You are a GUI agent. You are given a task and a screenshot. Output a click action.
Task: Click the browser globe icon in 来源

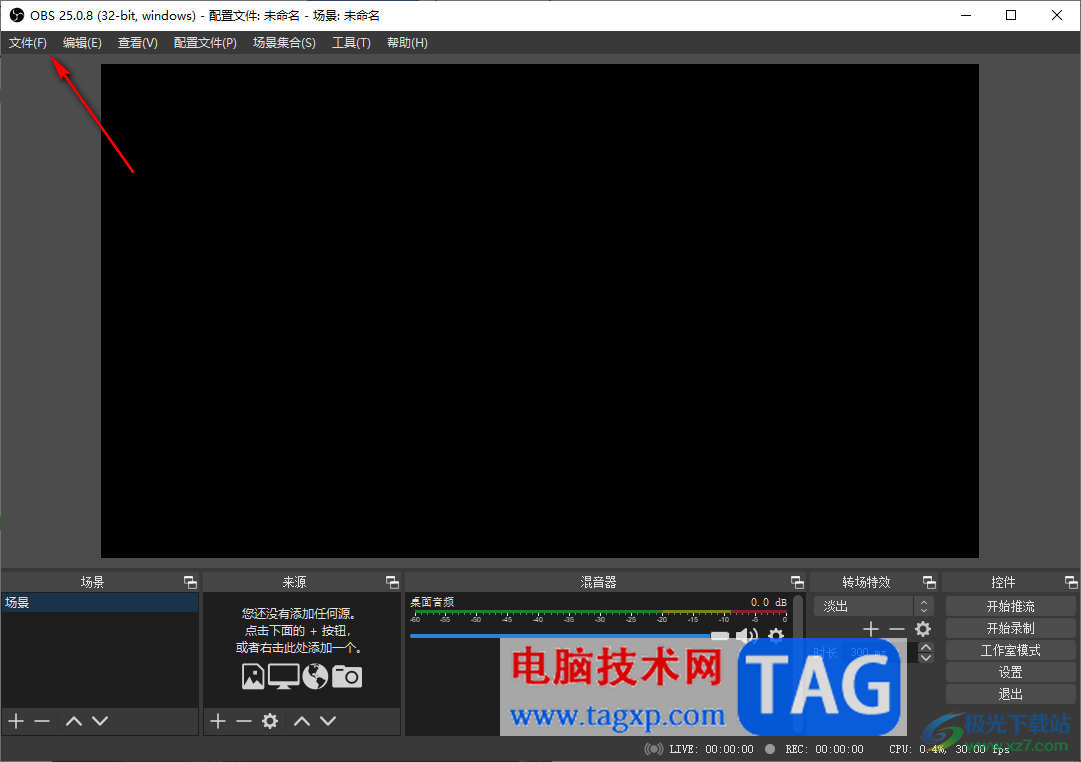tap(315, 676)
